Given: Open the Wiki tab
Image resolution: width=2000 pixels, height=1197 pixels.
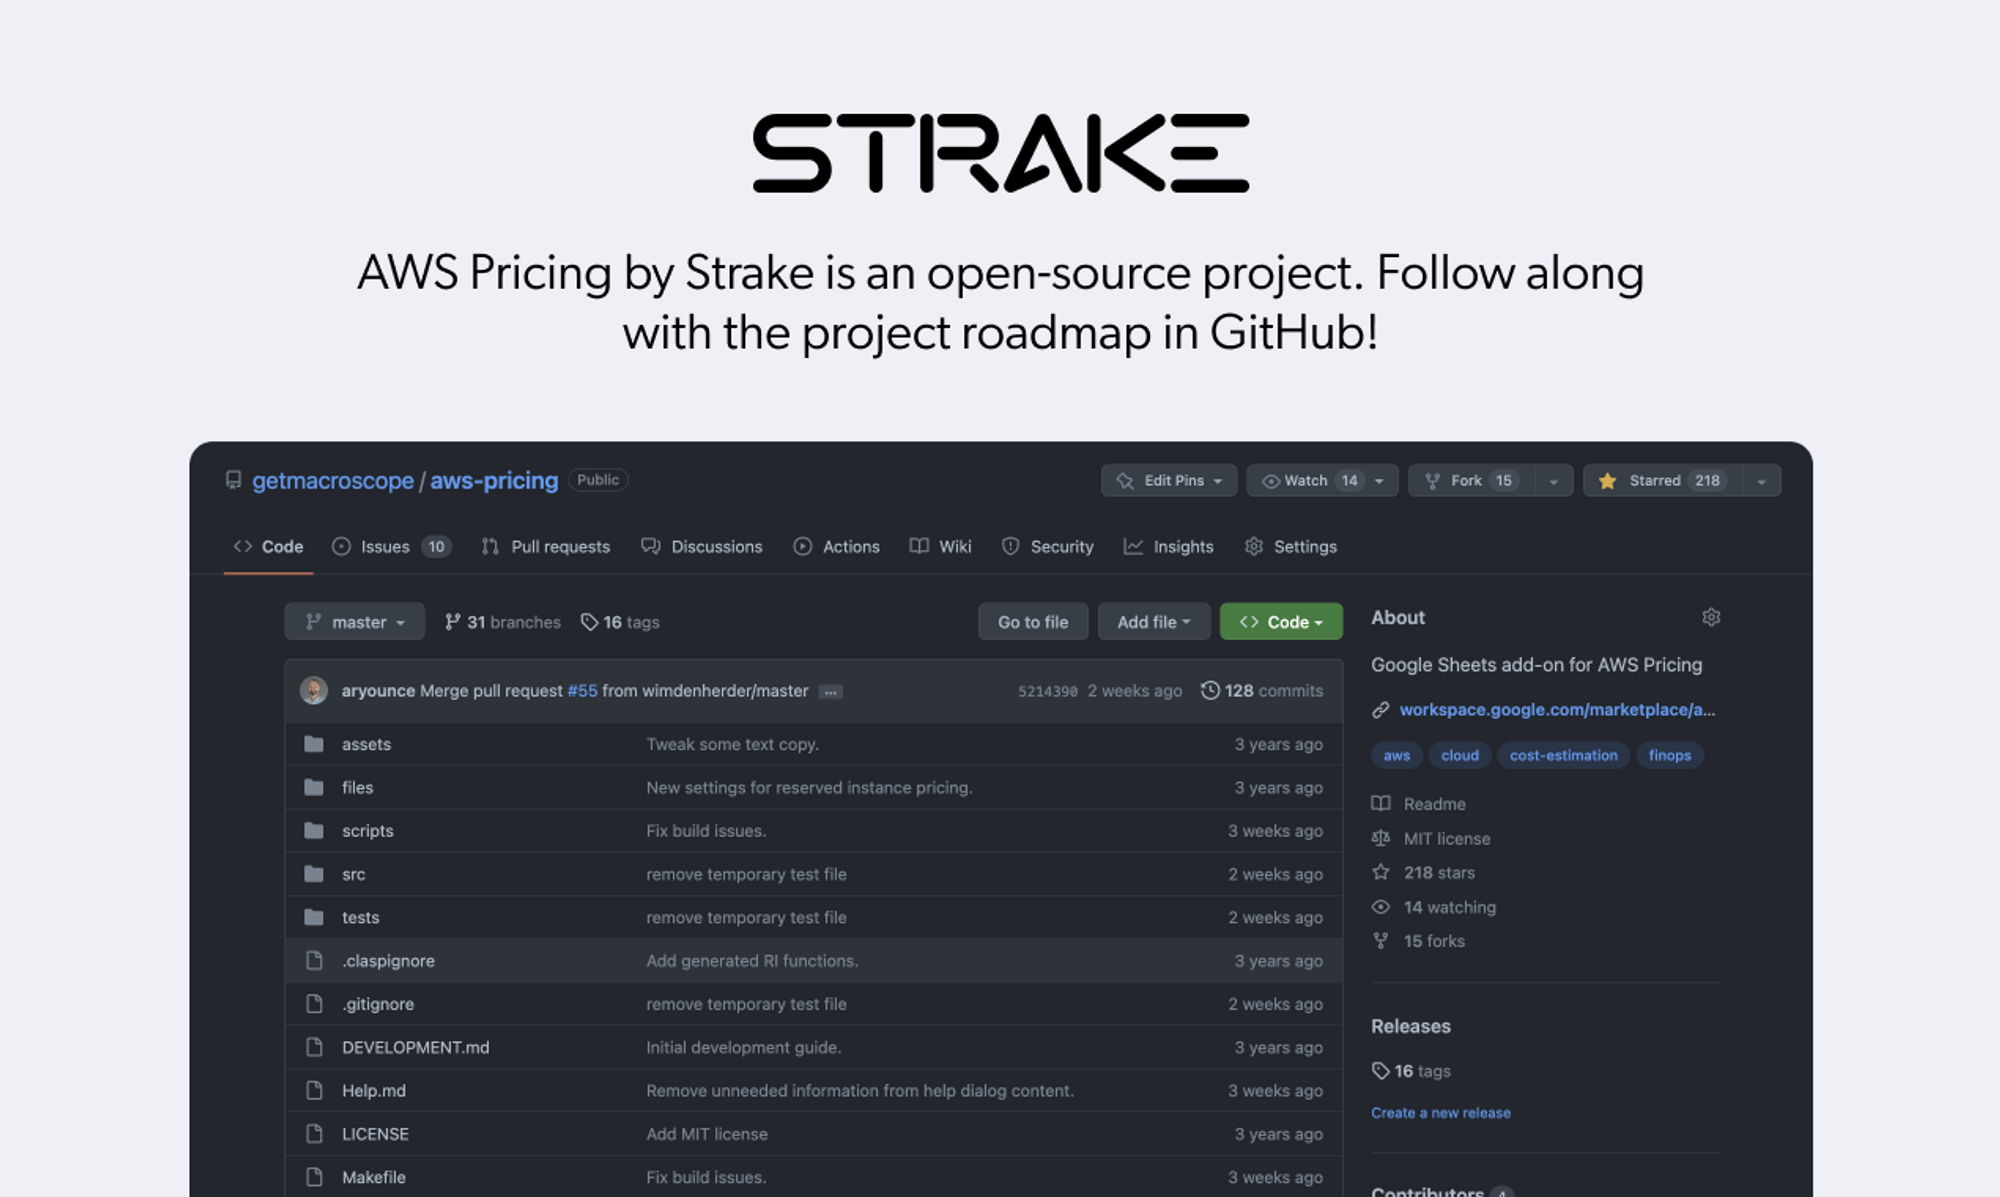Looking at the screenshot, I should pyautogui.click(x=941, y=547).
